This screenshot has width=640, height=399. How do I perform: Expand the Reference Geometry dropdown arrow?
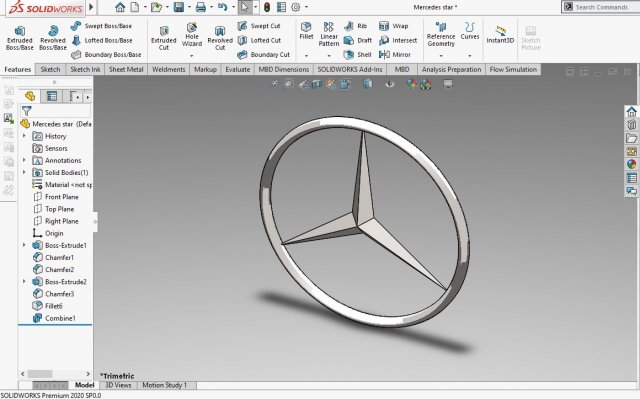[441, 55]
